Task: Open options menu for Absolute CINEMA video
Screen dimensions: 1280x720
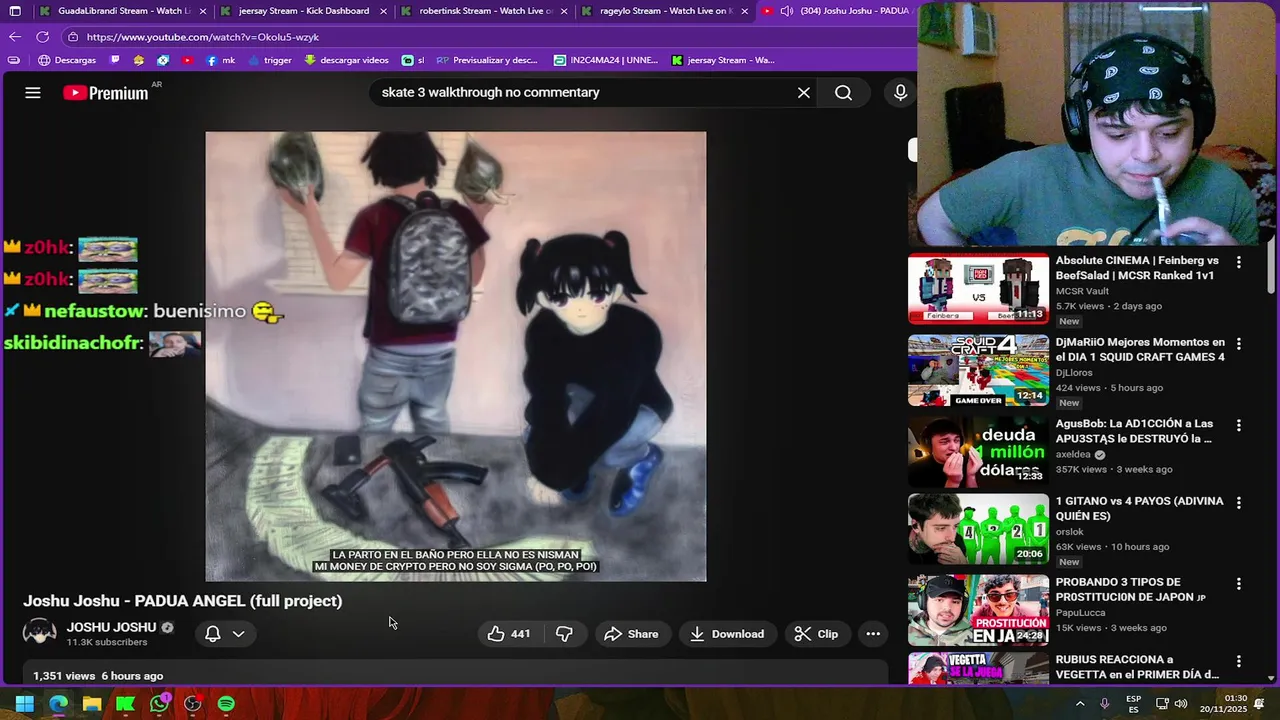Action: pos(1239,262)
